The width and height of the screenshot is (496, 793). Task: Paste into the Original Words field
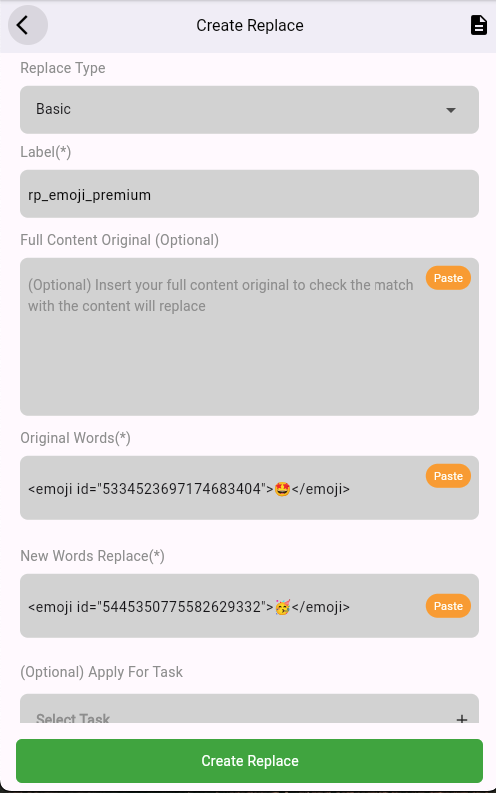click(448, 476)
